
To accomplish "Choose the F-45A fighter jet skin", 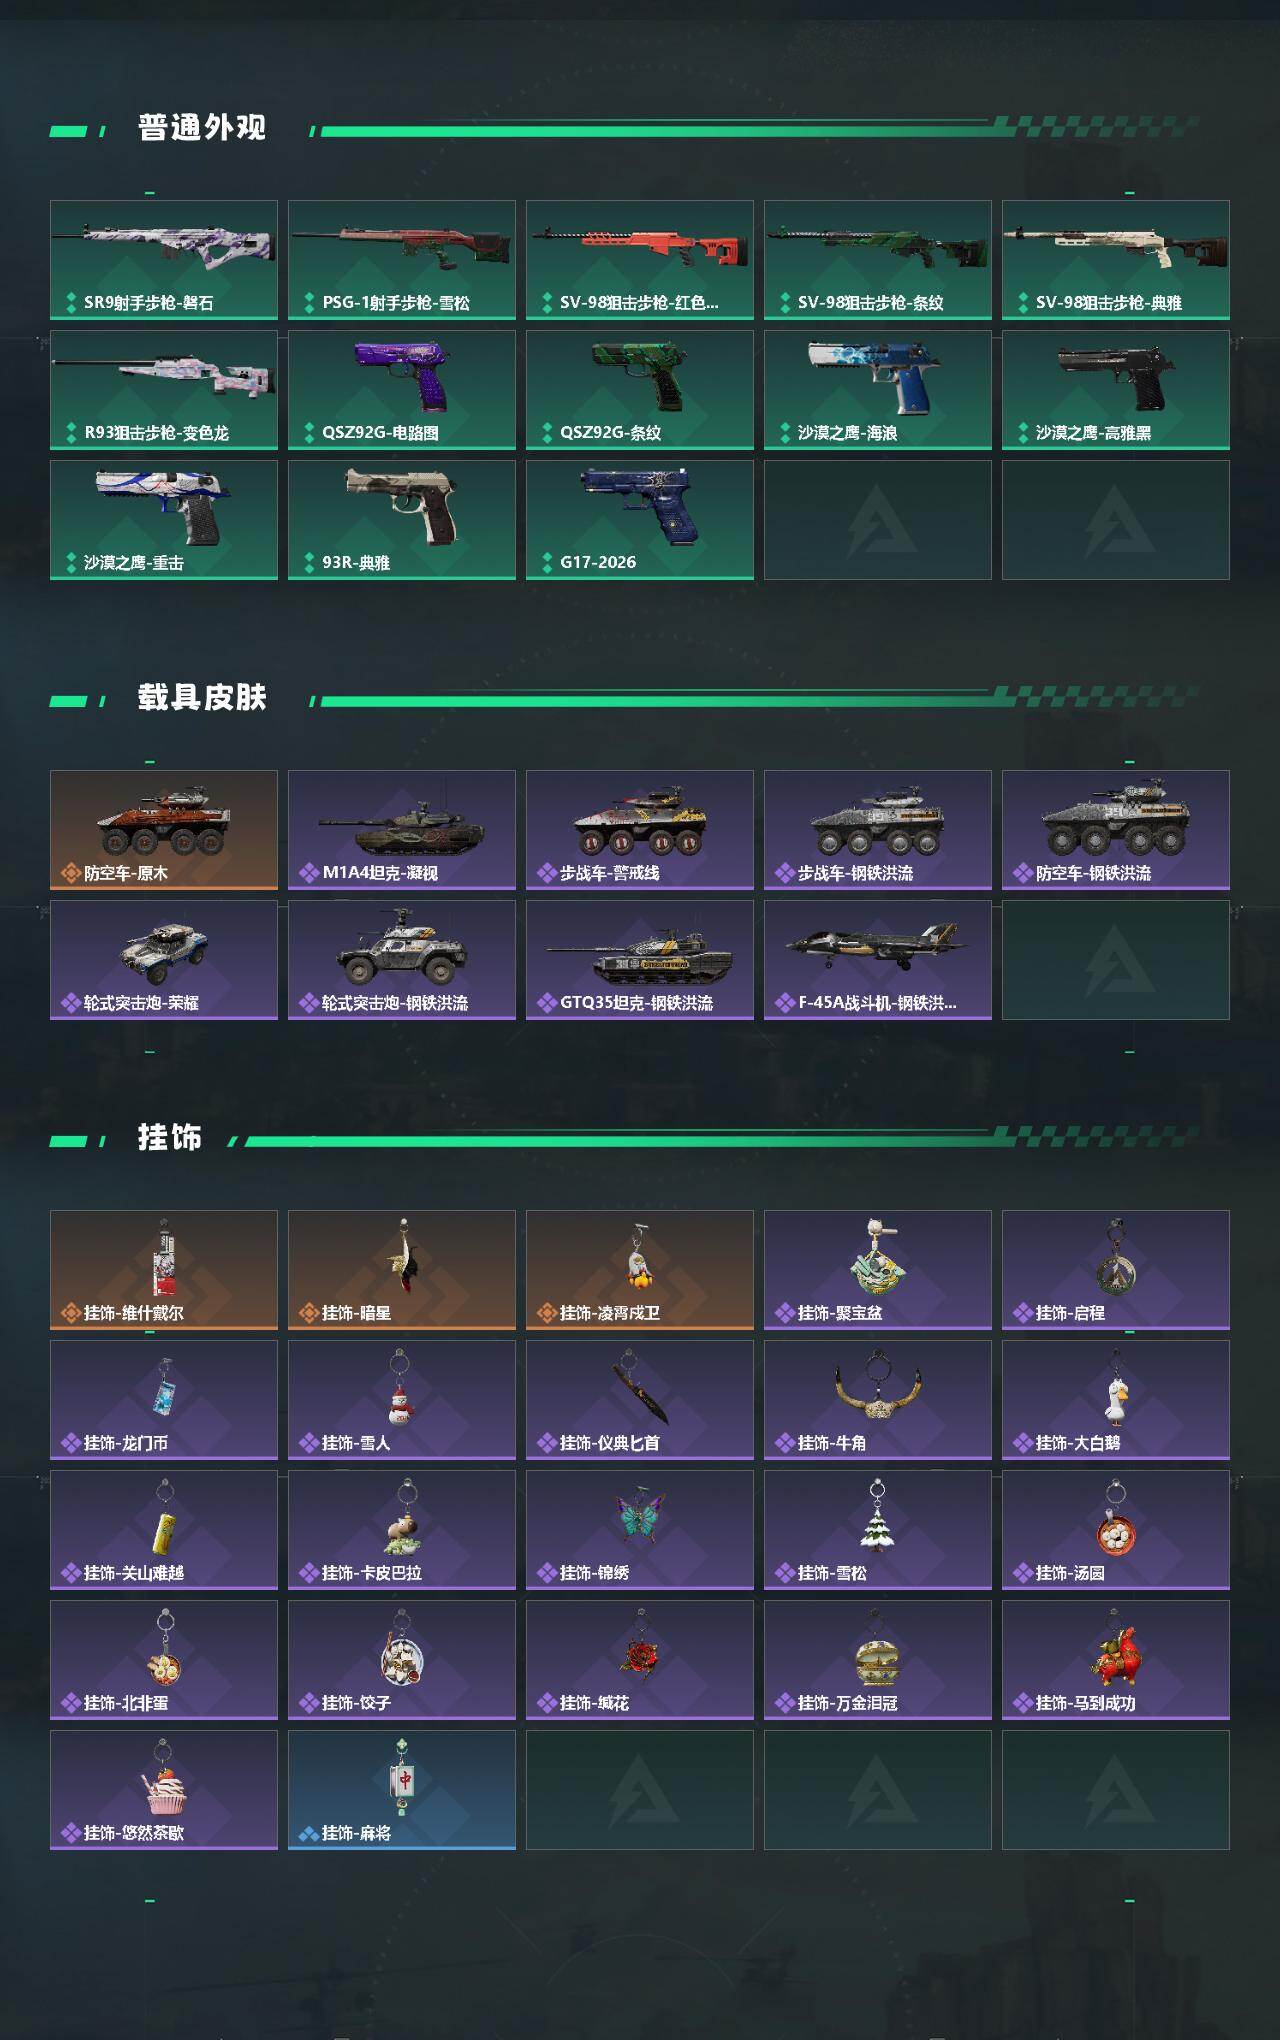I will tap(878, 960).
